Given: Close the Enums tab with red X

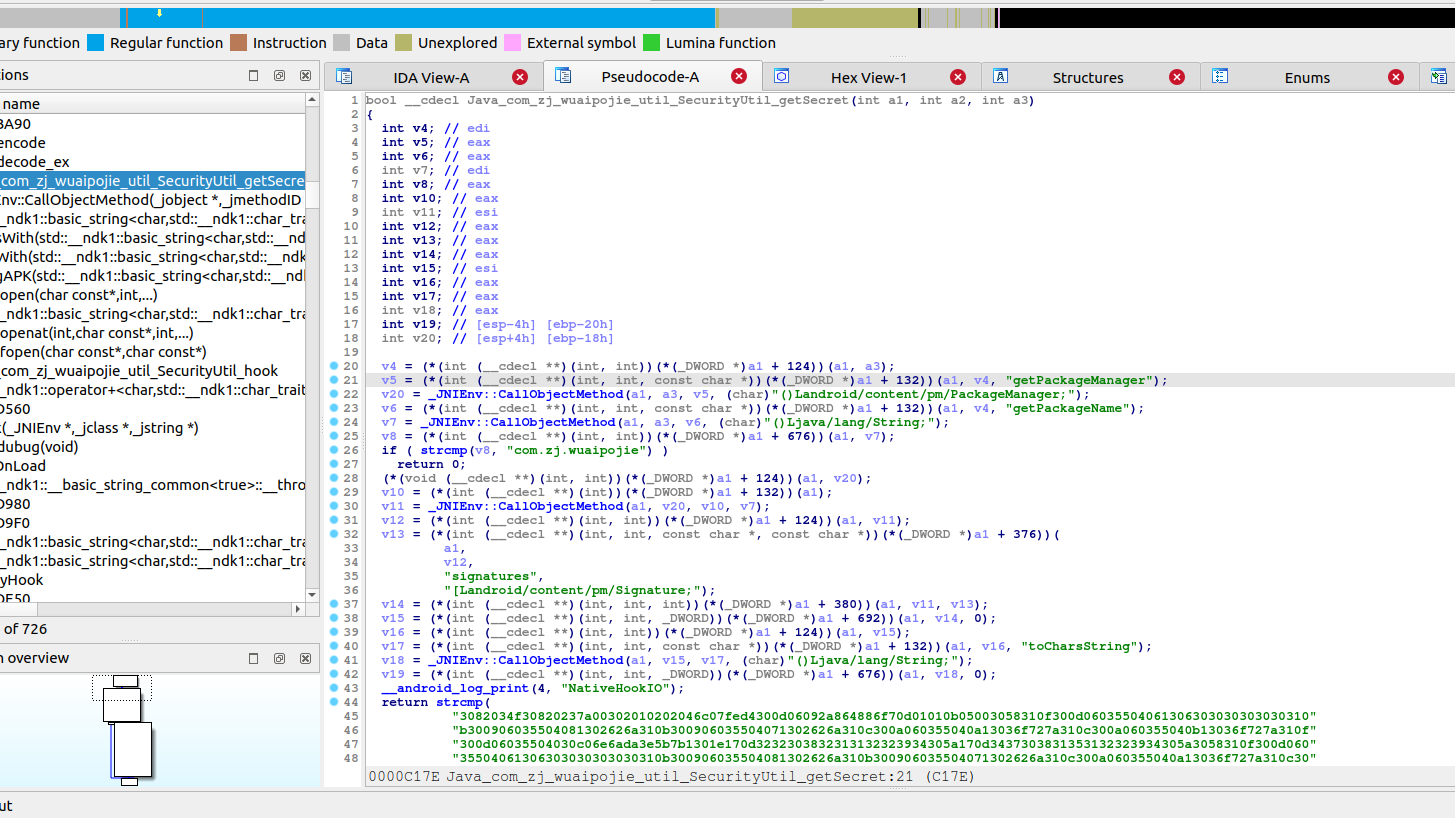Looking at the screenshot, I should 1396,77.
